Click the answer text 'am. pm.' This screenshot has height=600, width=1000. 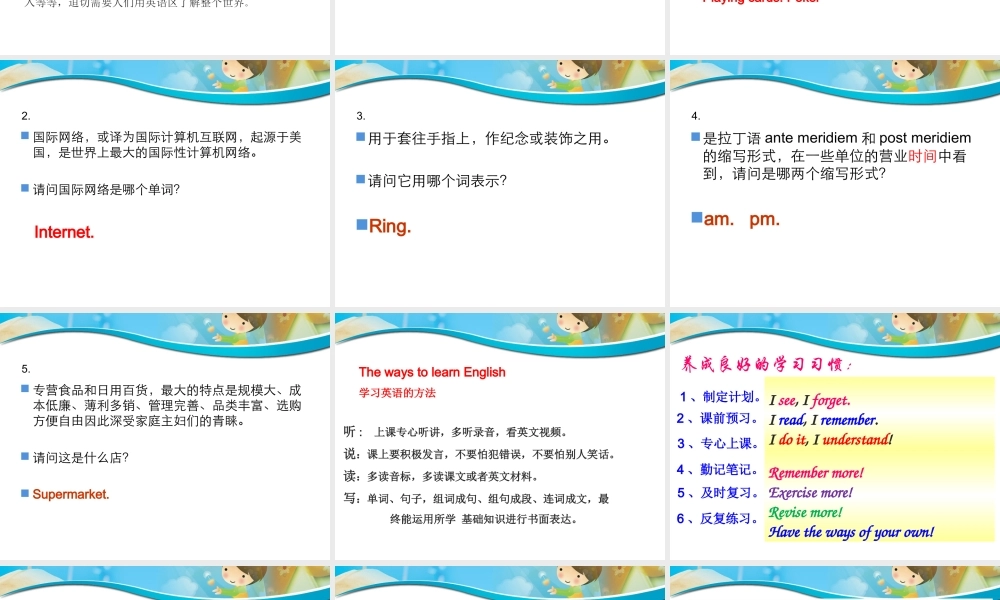pos(742,219)
